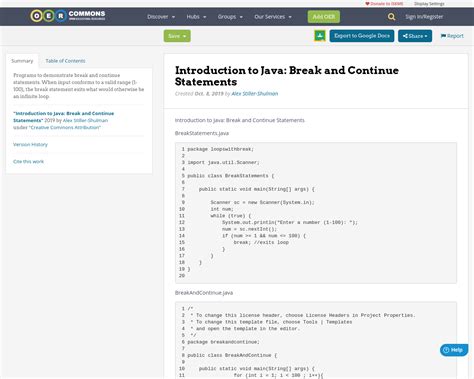This screenshot has width=474, height=379.
Task: Open the Creative Commons Attribution license link
Action: click(x=65, y=127)
